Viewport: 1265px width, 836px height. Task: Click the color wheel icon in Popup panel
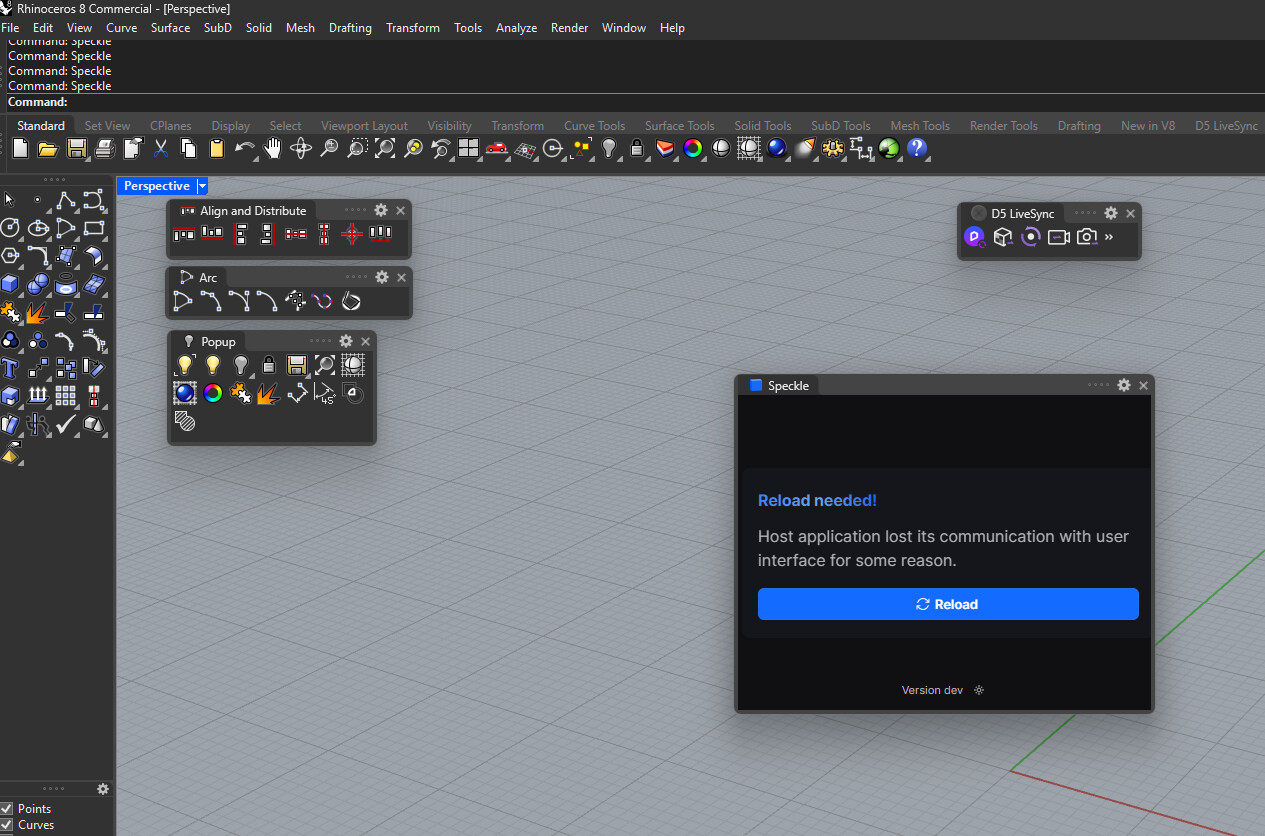click(212, 393)
